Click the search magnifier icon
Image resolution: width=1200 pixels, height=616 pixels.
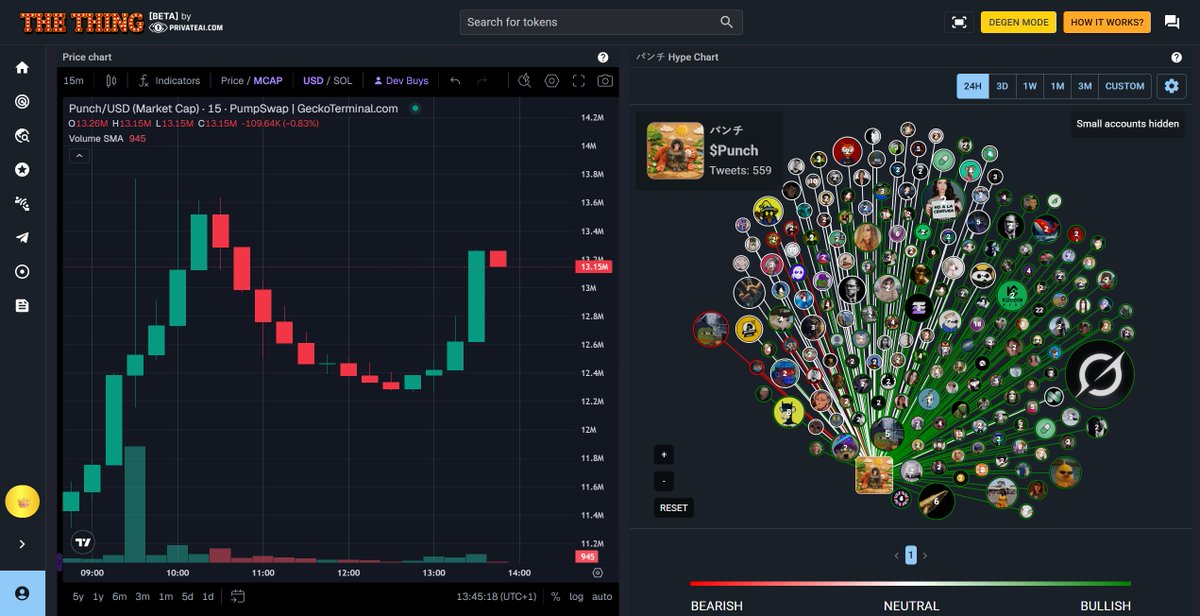pos(727,22)
